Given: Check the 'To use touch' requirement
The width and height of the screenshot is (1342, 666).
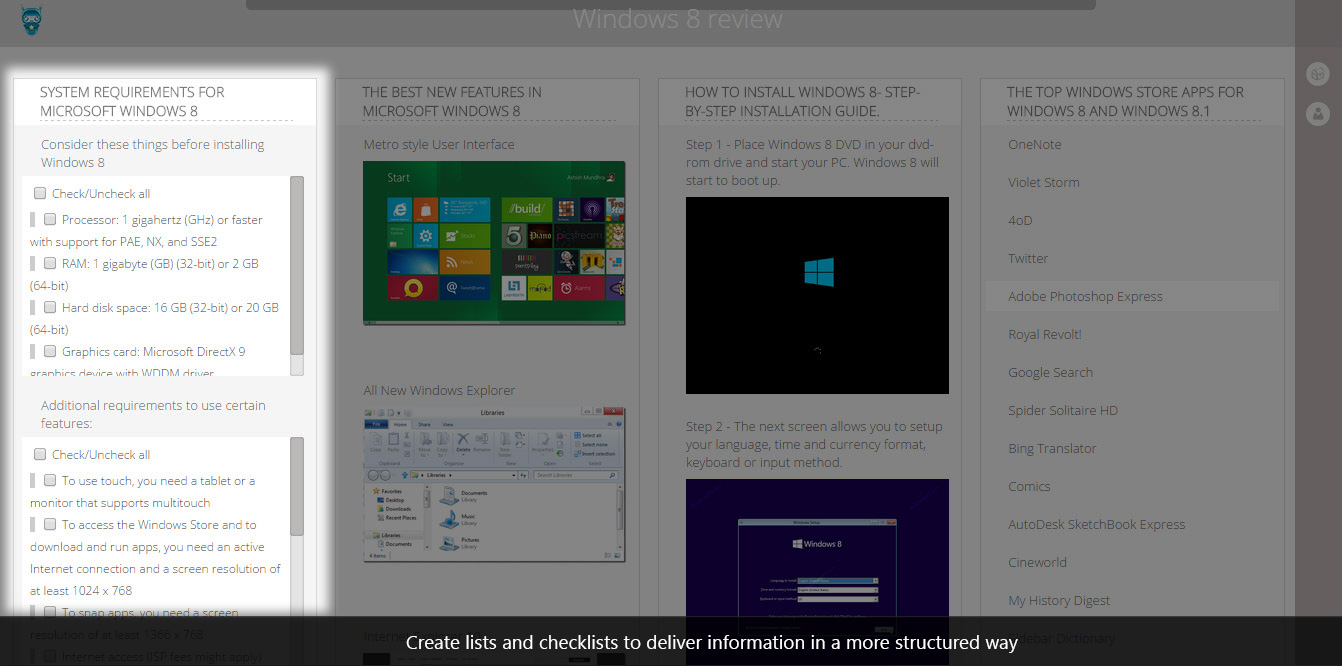Looking at the screenshot, I should (50, 480).
